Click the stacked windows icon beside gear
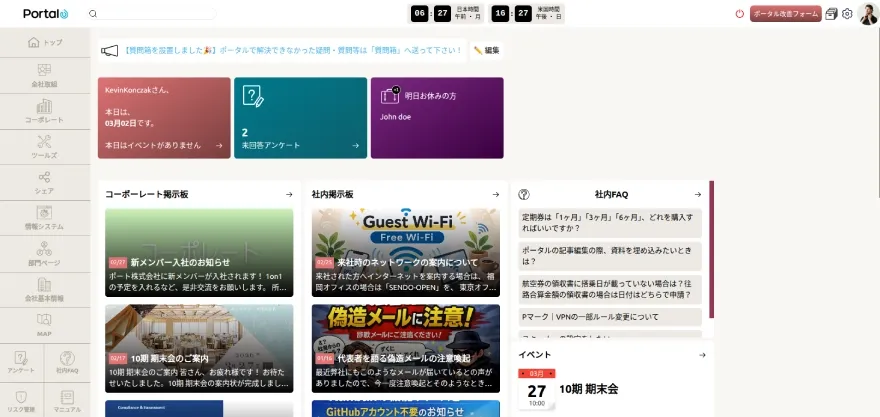The height and width of the screenshot is (417, 880). [831, 14]
